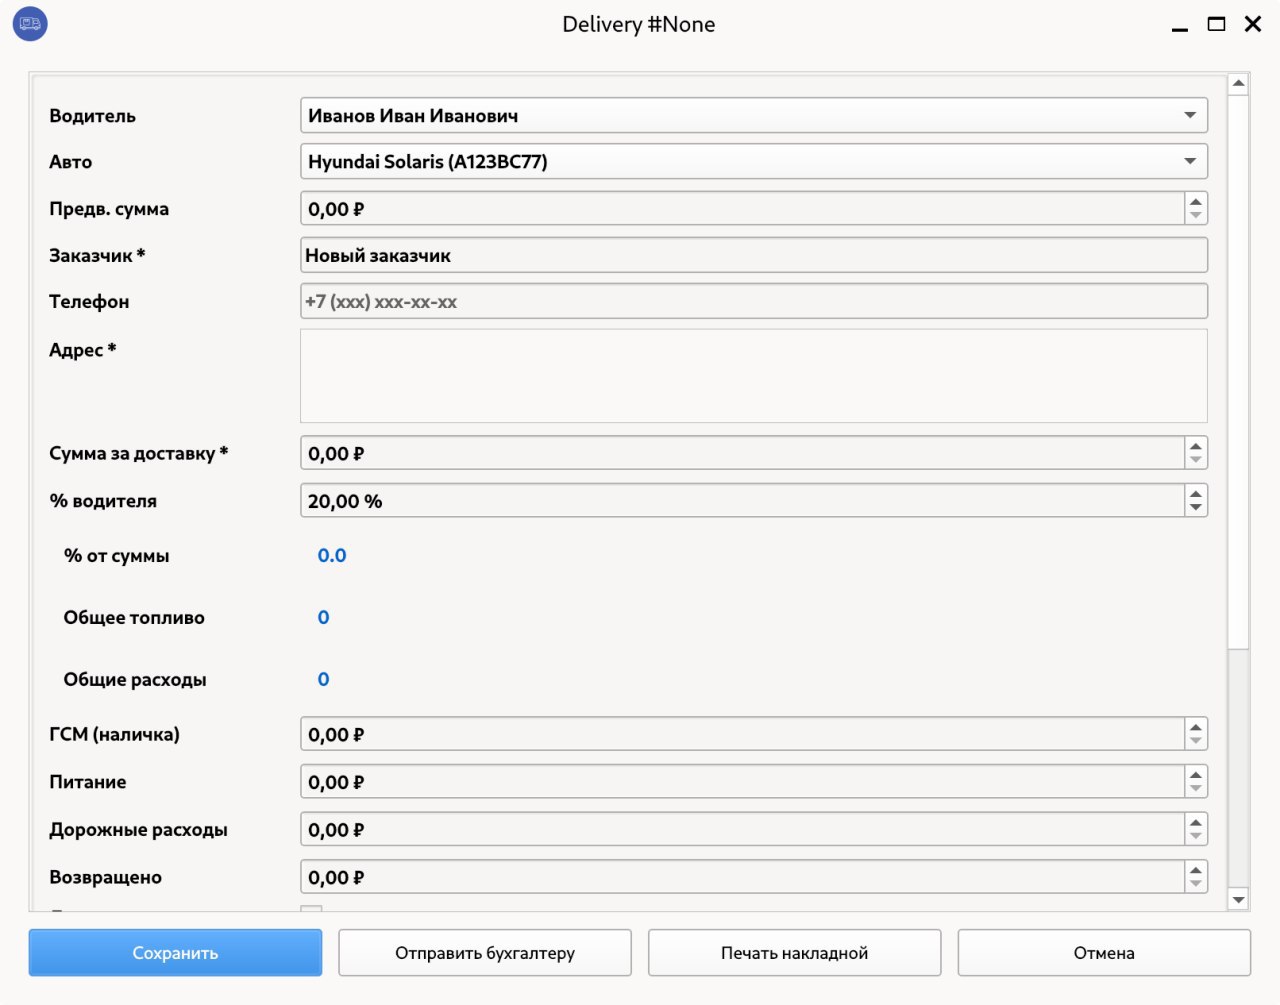Increase Предв. сумма with up arrow
The width and height of the screenshot is (1280, 1005).
pos(1196,202)
